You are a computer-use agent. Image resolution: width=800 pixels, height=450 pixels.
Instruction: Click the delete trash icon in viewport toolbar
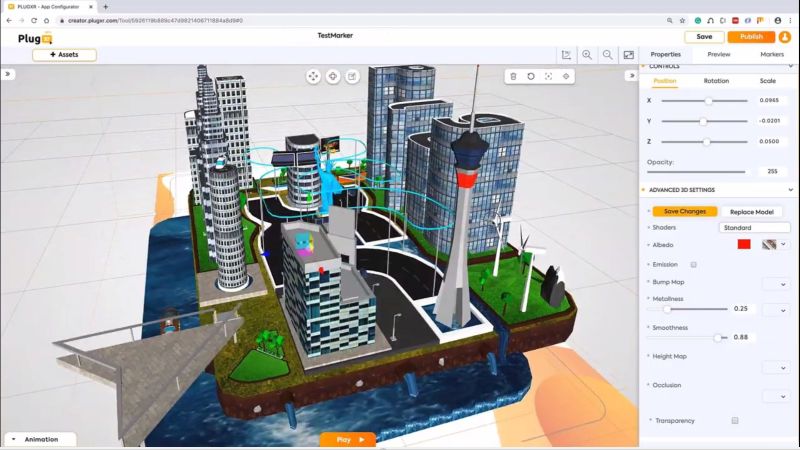click(513, 76)
